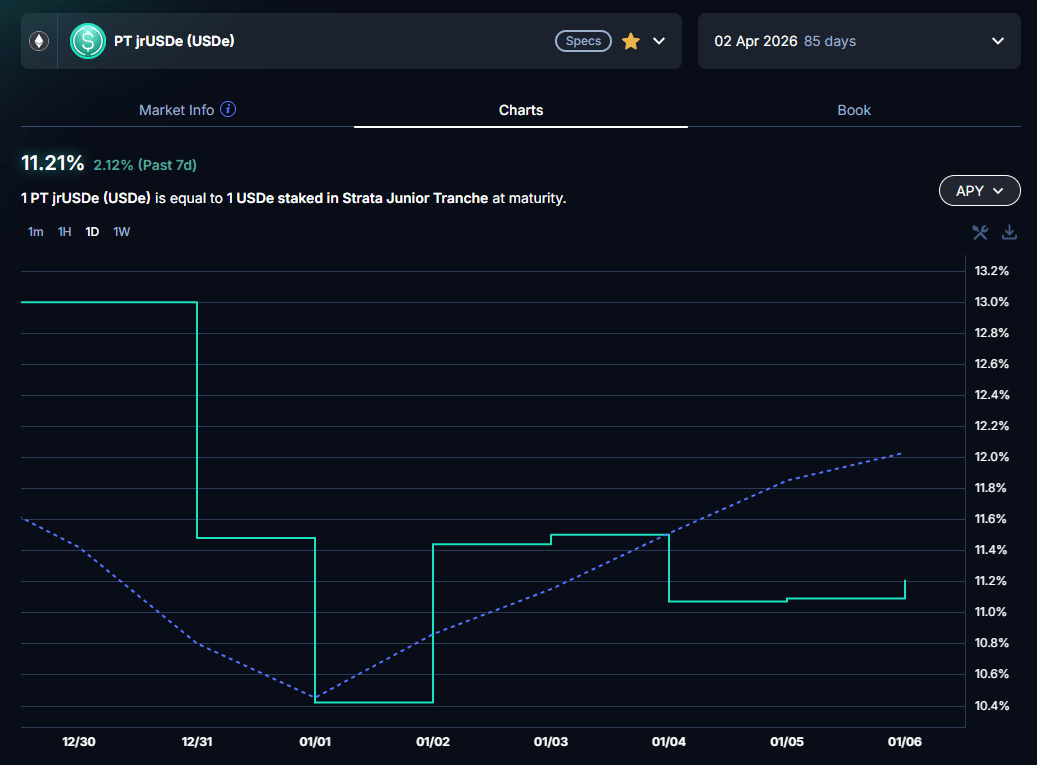
Task: Switch to the Charts tab
Action: pyautogui.click(x=521, y=110)
